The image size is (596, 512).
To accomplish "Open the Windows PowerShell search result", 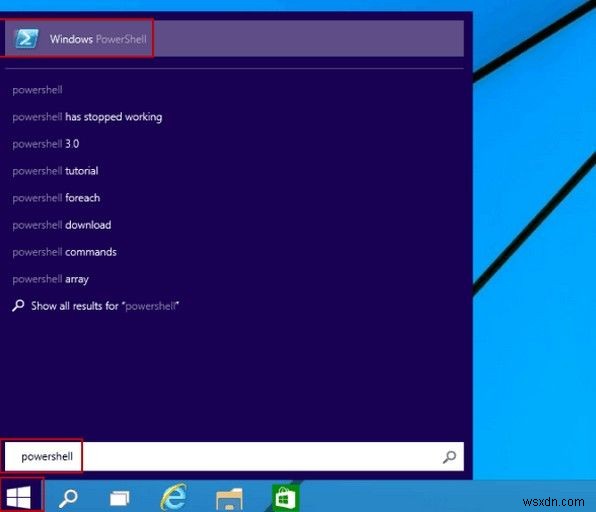I will [x=234, y=38].
